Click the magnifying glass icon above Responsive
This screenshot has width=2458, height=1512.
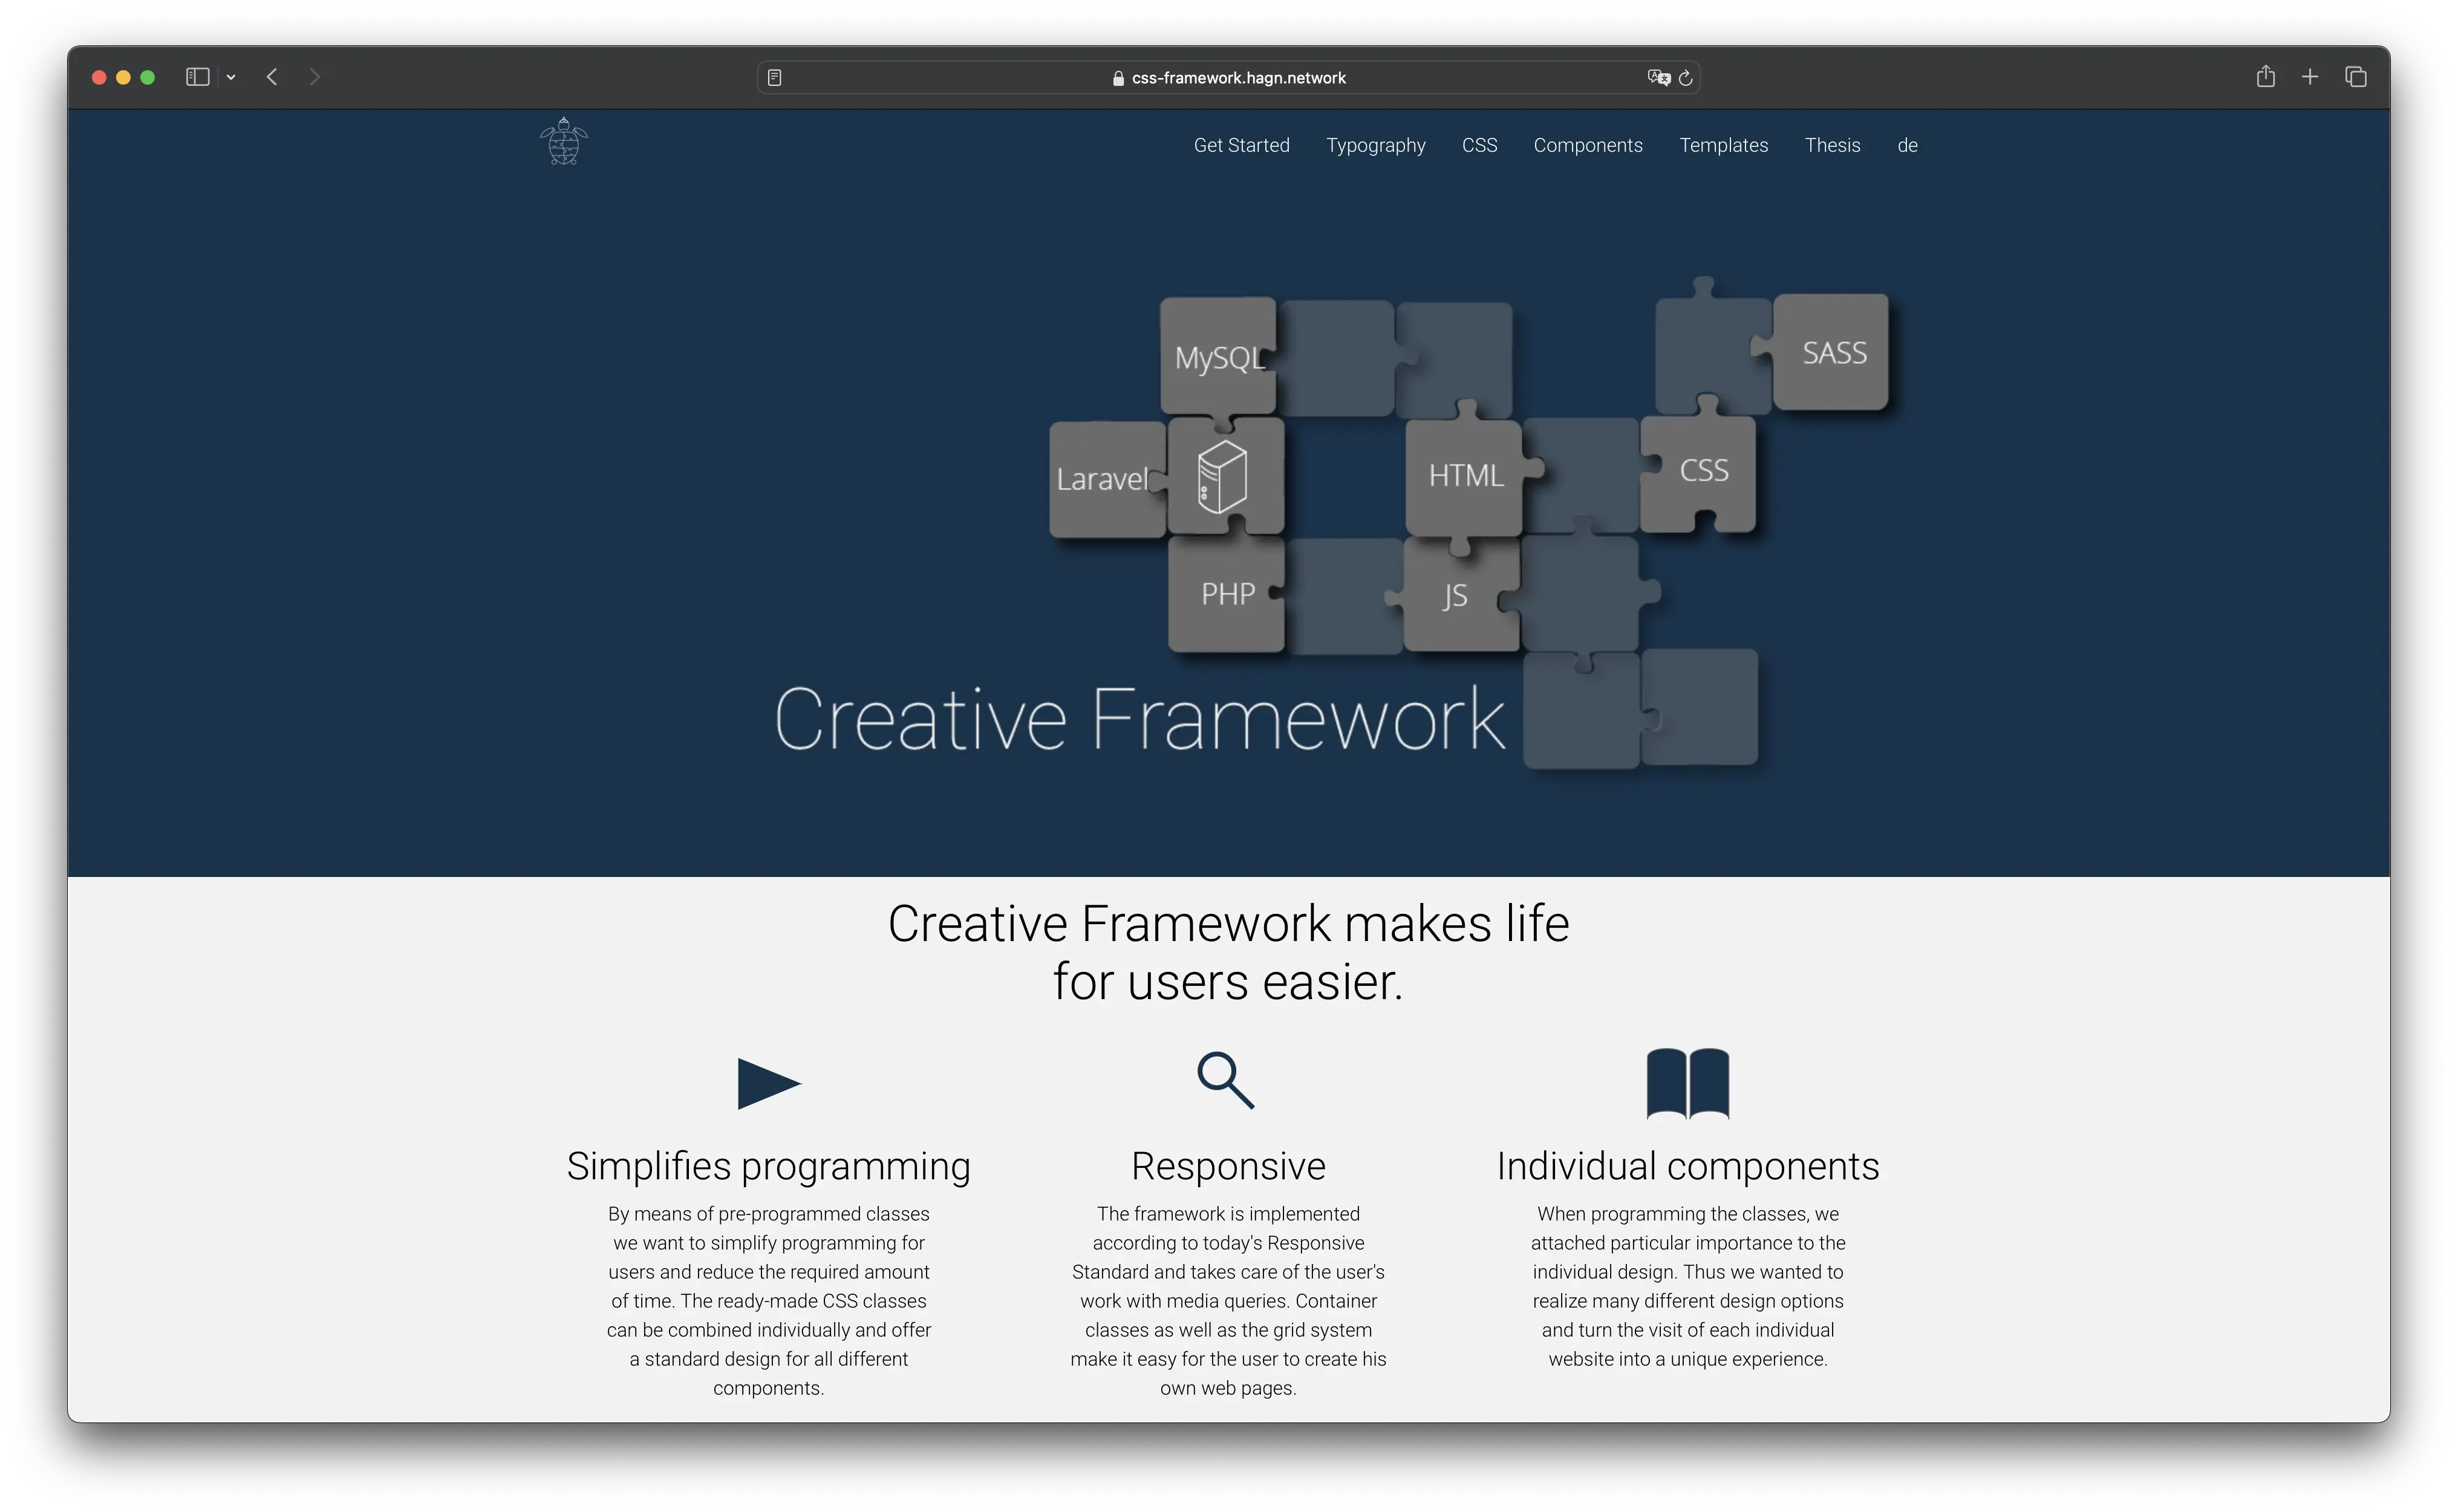coord(1226,1080)
